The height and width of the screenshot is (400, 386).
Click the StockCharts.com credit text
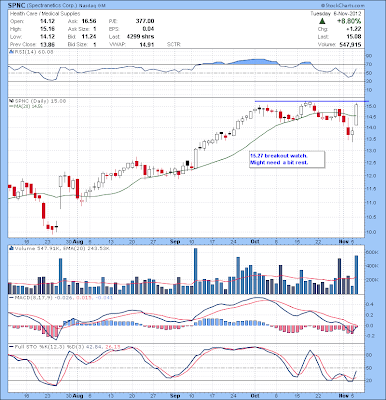pyautogui.click(x=343, y=6)
